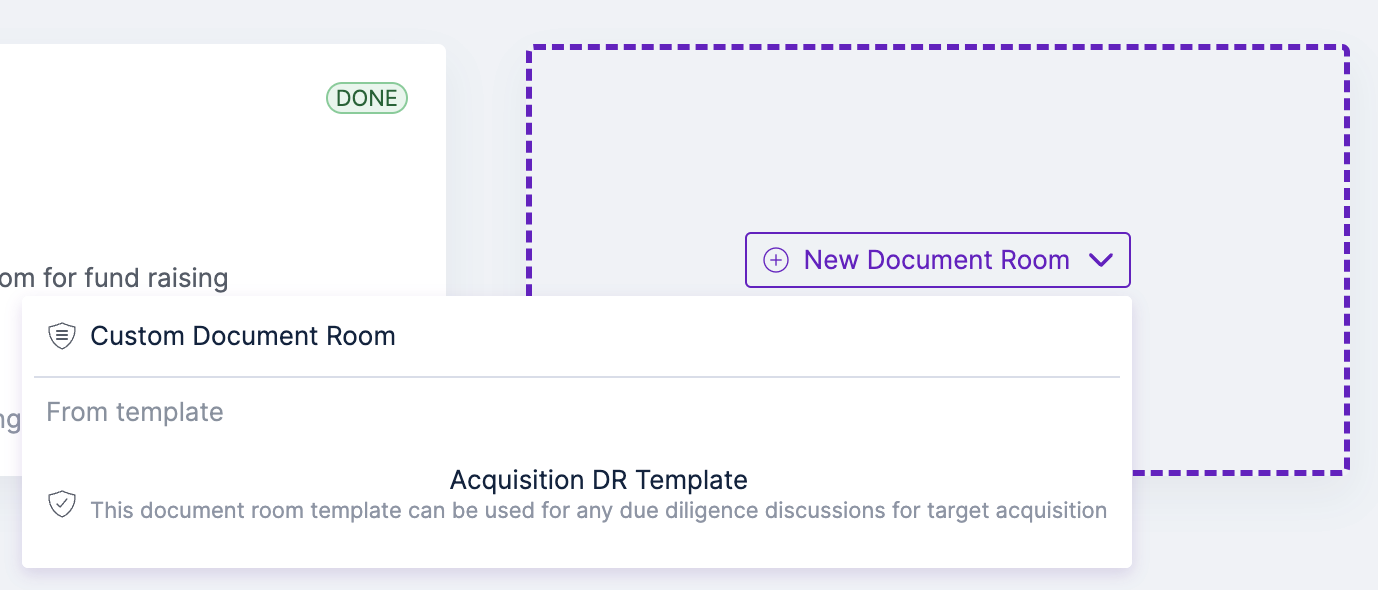This screenshot has height=590, width=1378.
Task: Click the green DONE pill on the card
Action: click(366, 98)
